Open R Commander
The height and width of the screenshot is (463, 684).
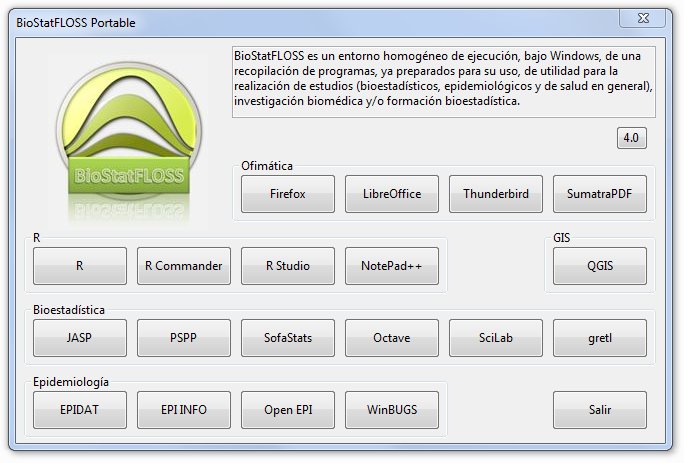tap(184, 266)
